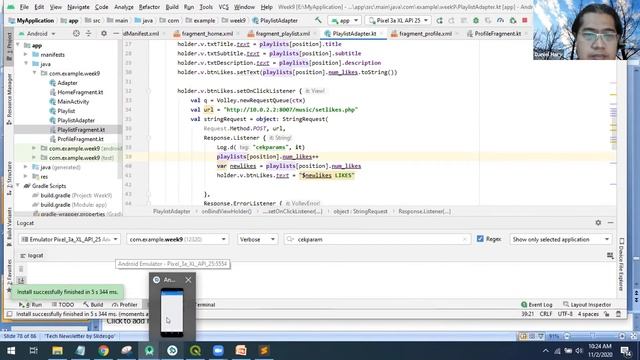Open the app run configuration dropdown
This screenshot has width=640, height=360.
click(x=345, y=20)
